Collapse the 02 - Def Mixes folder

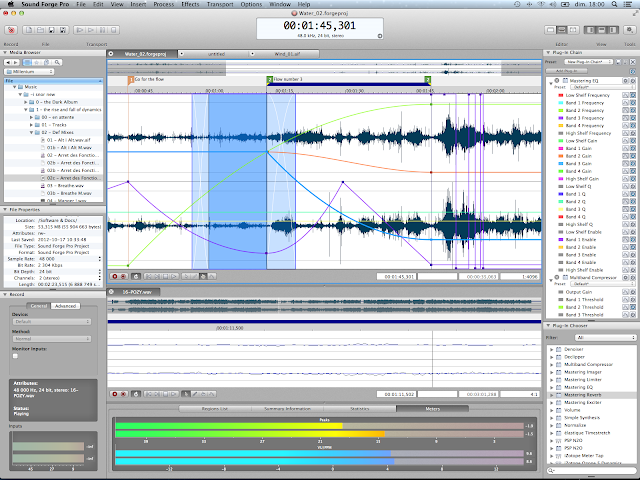pyautogui.click(x=31, y=133)
